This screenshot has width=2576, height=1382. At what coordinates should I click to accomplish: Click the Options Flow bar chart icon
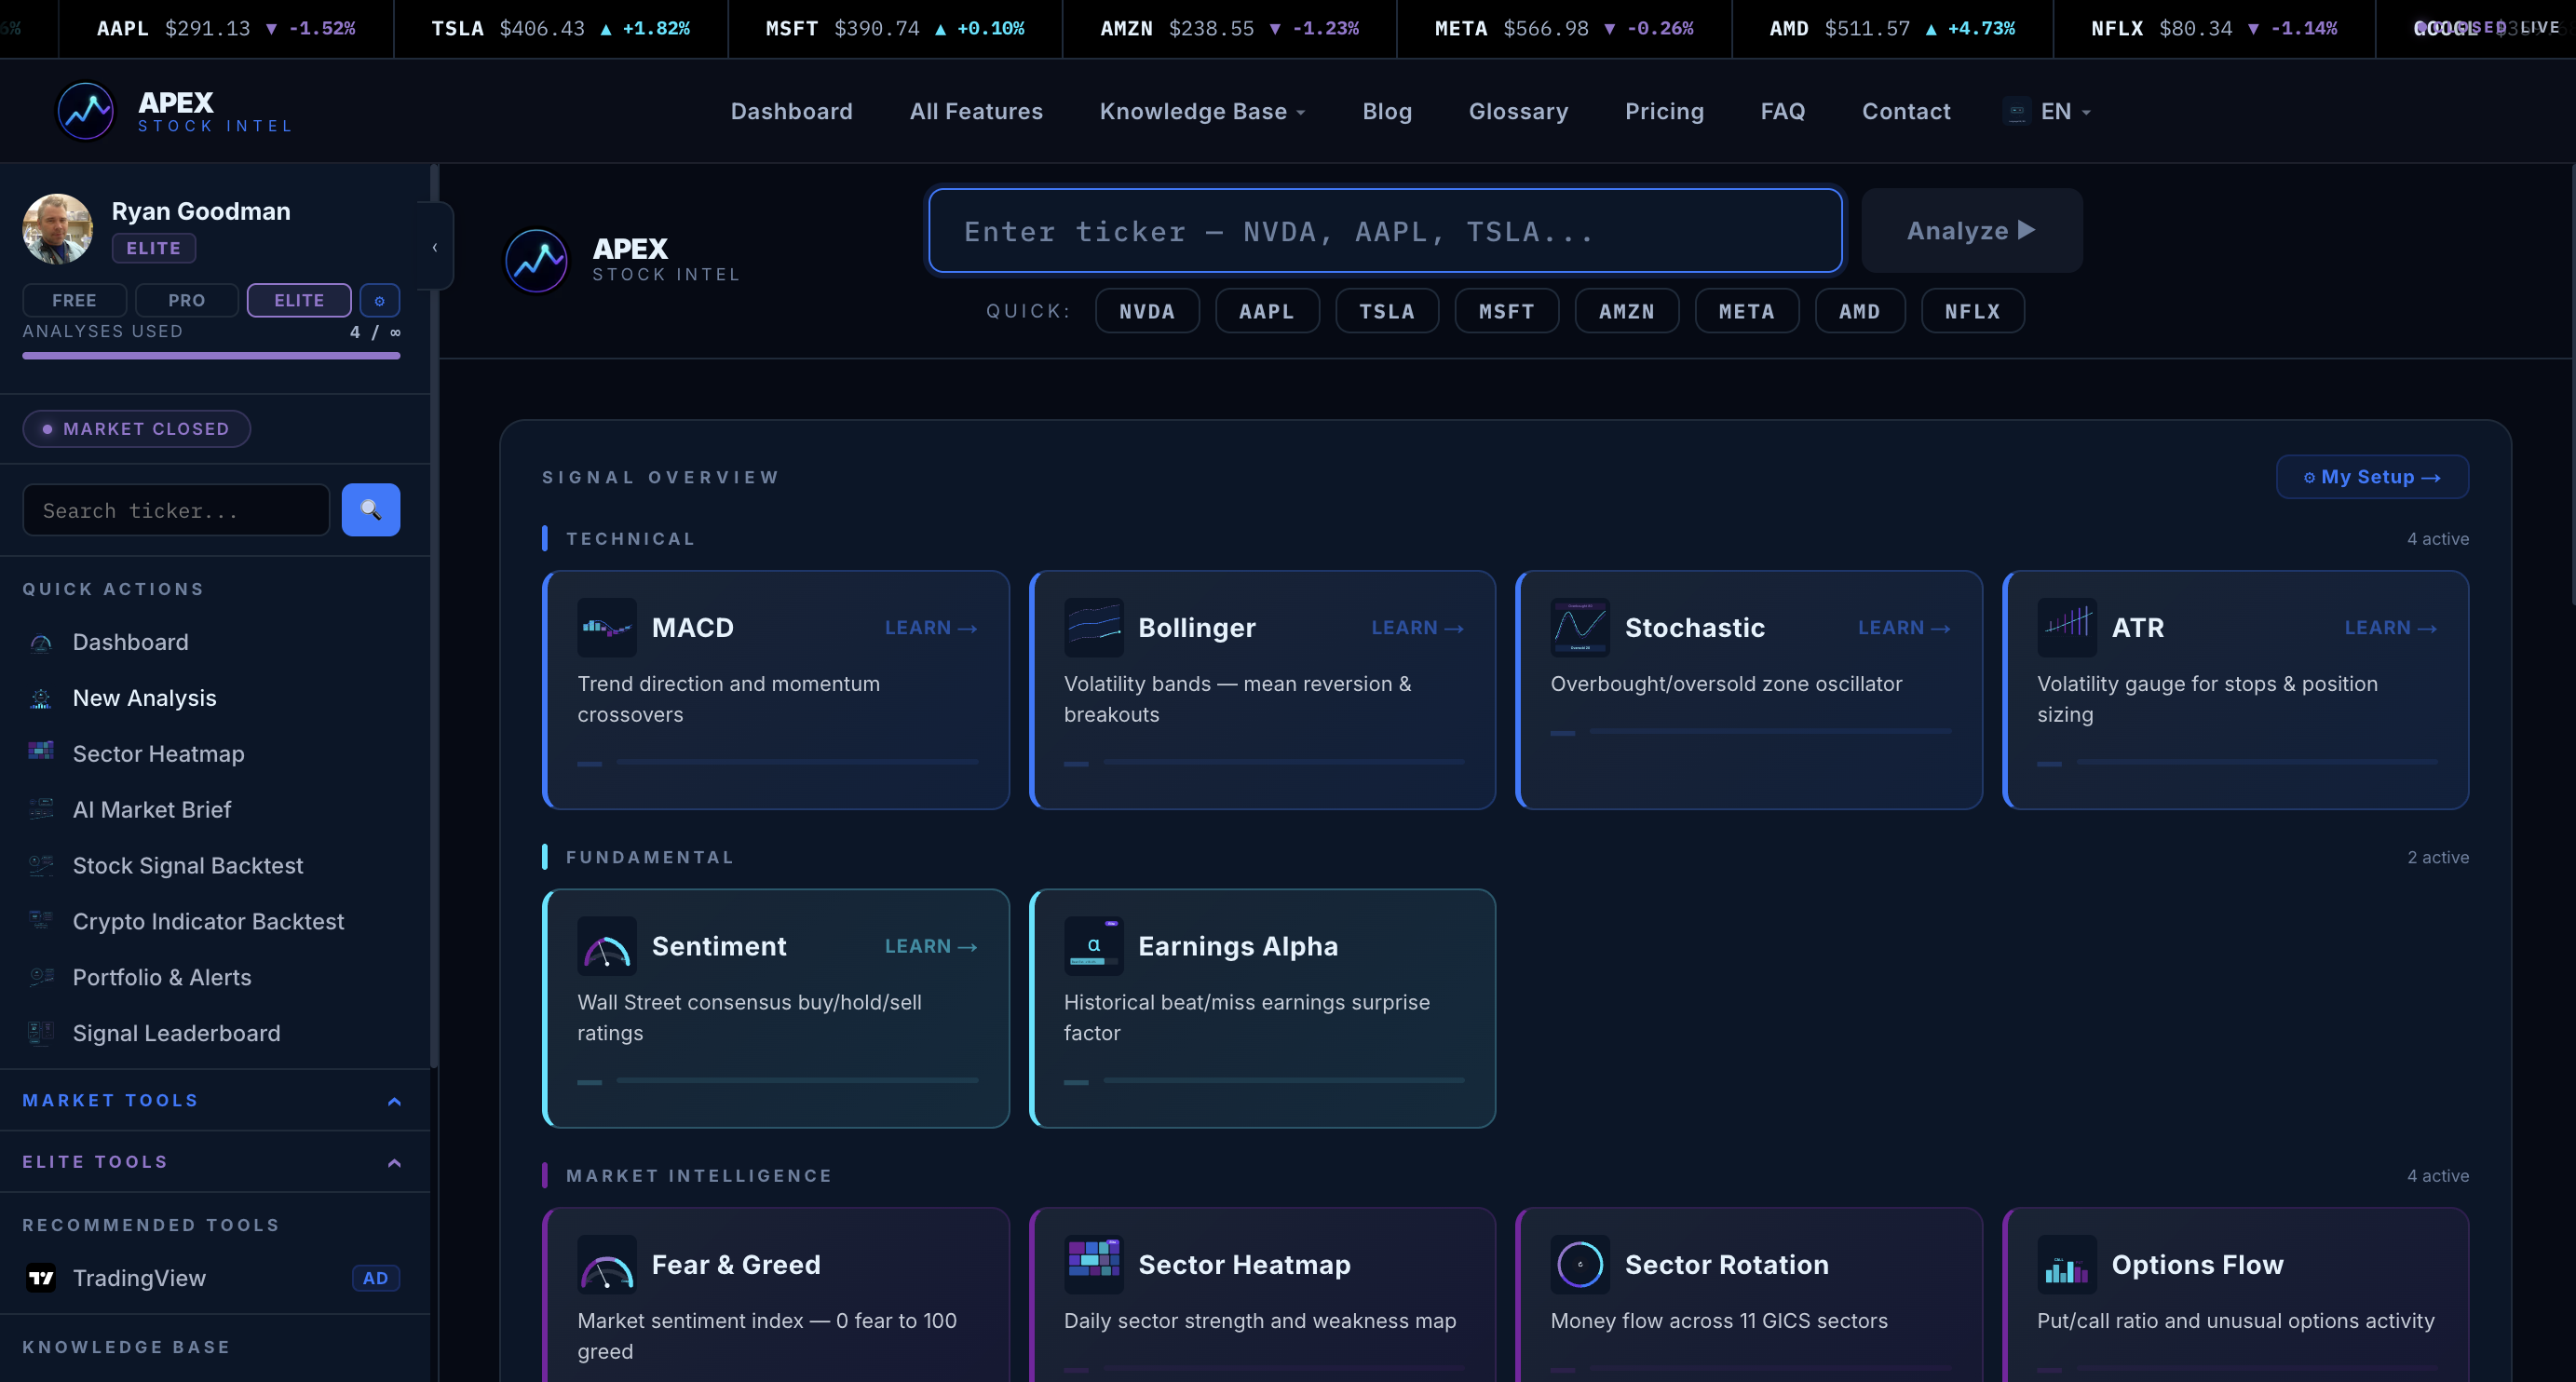(x=2067, y=1265)
